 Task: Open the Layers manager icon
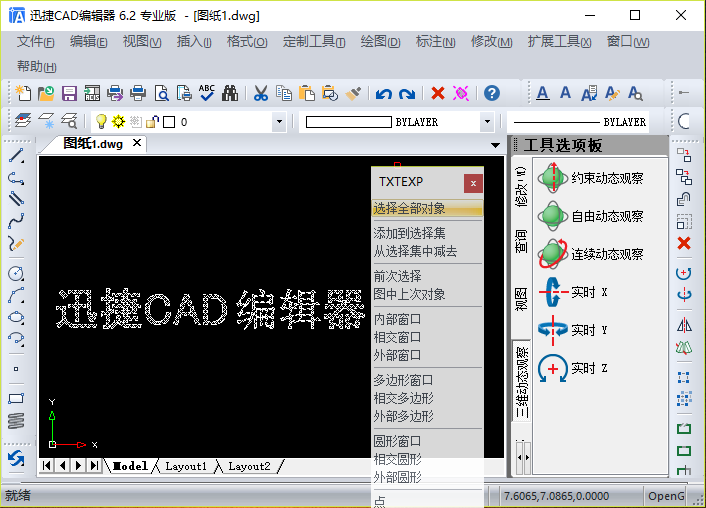point(23,121)
